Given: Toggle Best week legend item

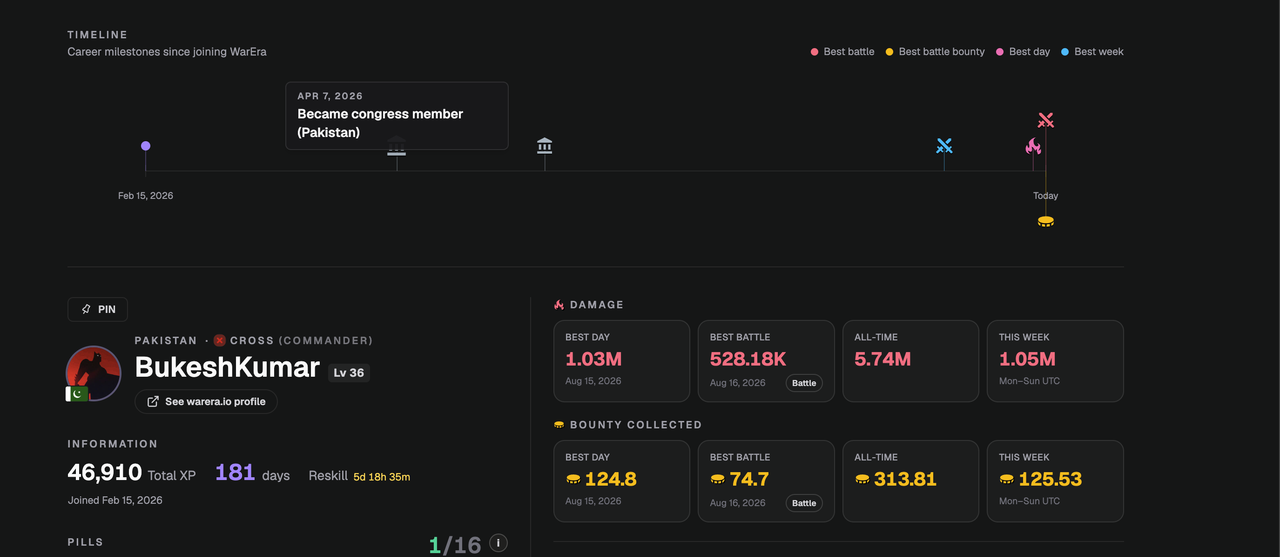Looking at the screenshot, I should click(x=1092, y=52).
